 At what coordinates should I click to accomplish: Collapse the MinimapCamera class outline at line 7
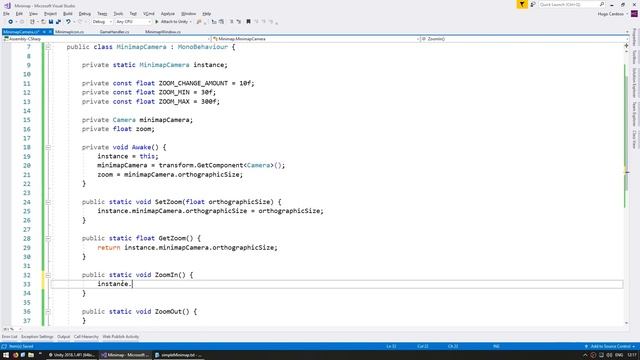pos(48,47)
